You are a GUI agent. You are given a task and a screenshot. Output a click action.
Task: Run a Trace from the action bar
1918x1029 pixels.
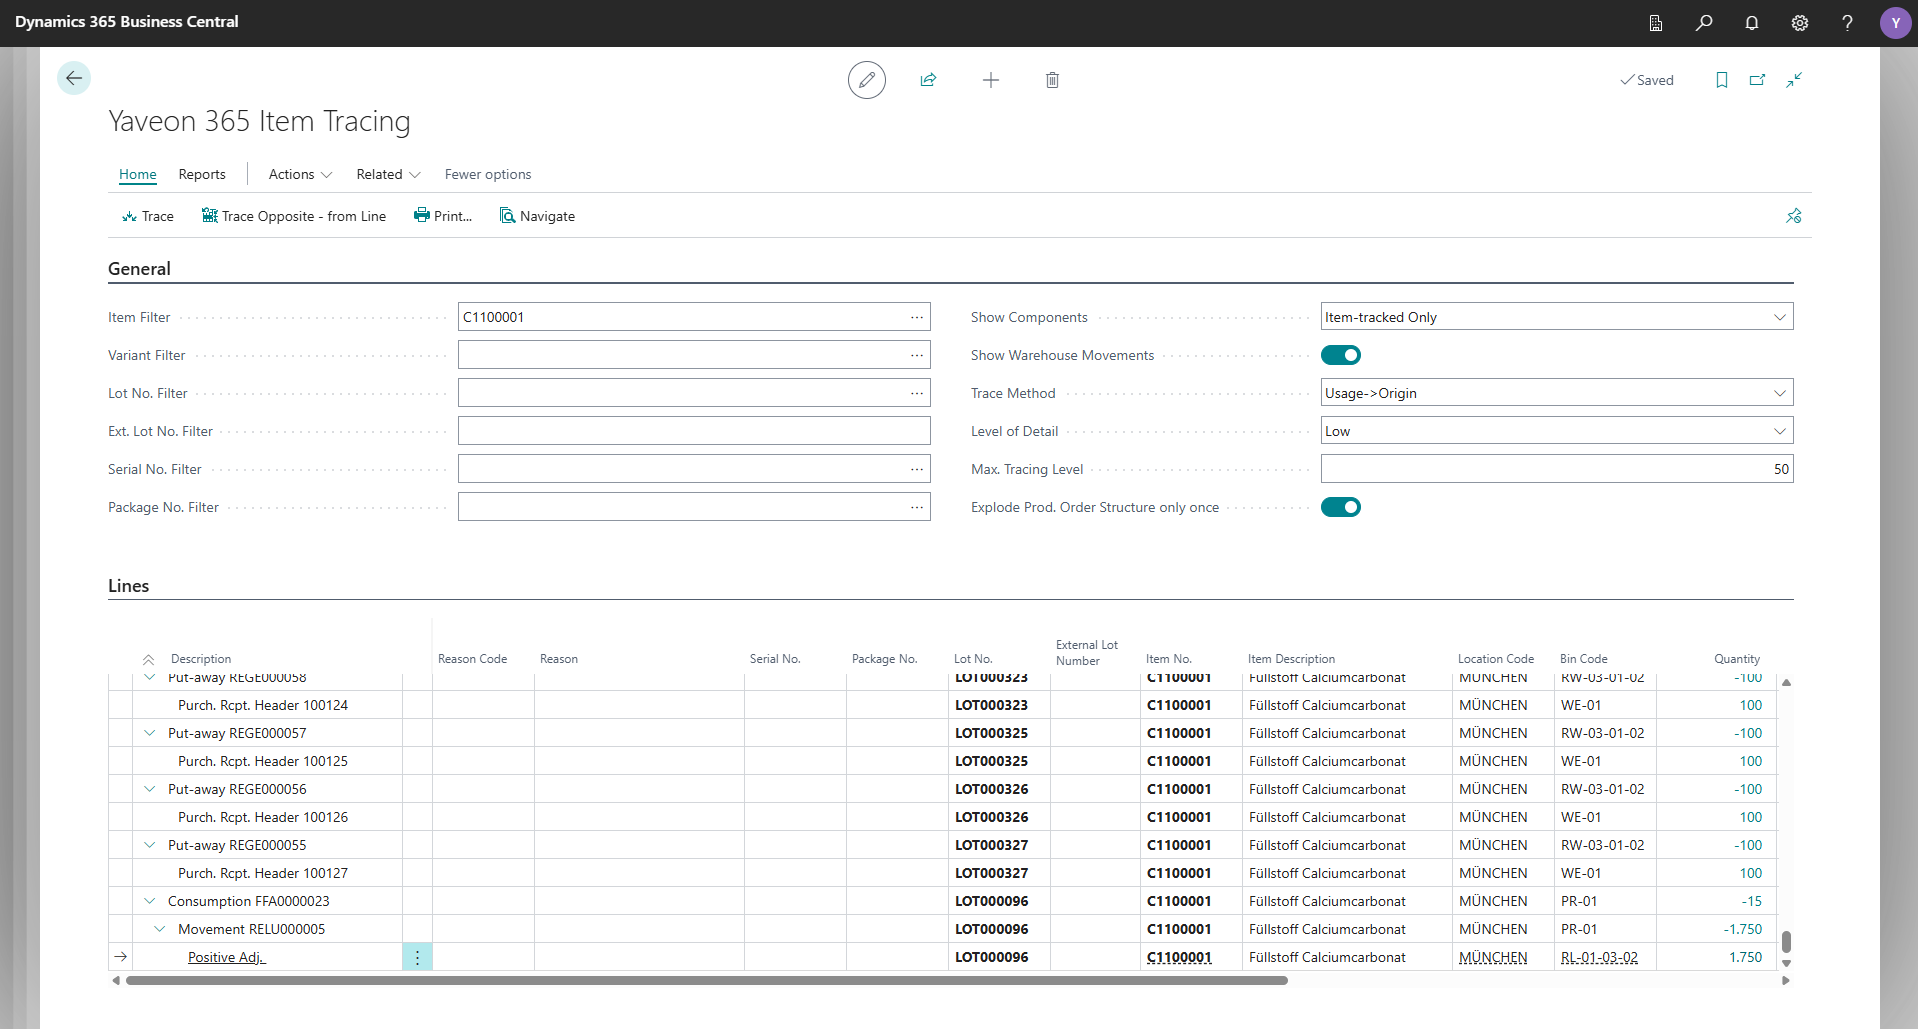[147, 215]
